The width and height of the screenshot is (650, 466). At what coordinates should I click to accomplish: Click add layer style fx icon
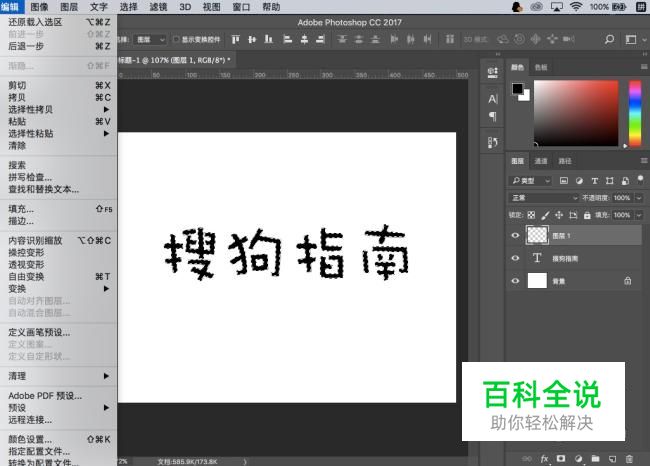(x=544, y=459)
